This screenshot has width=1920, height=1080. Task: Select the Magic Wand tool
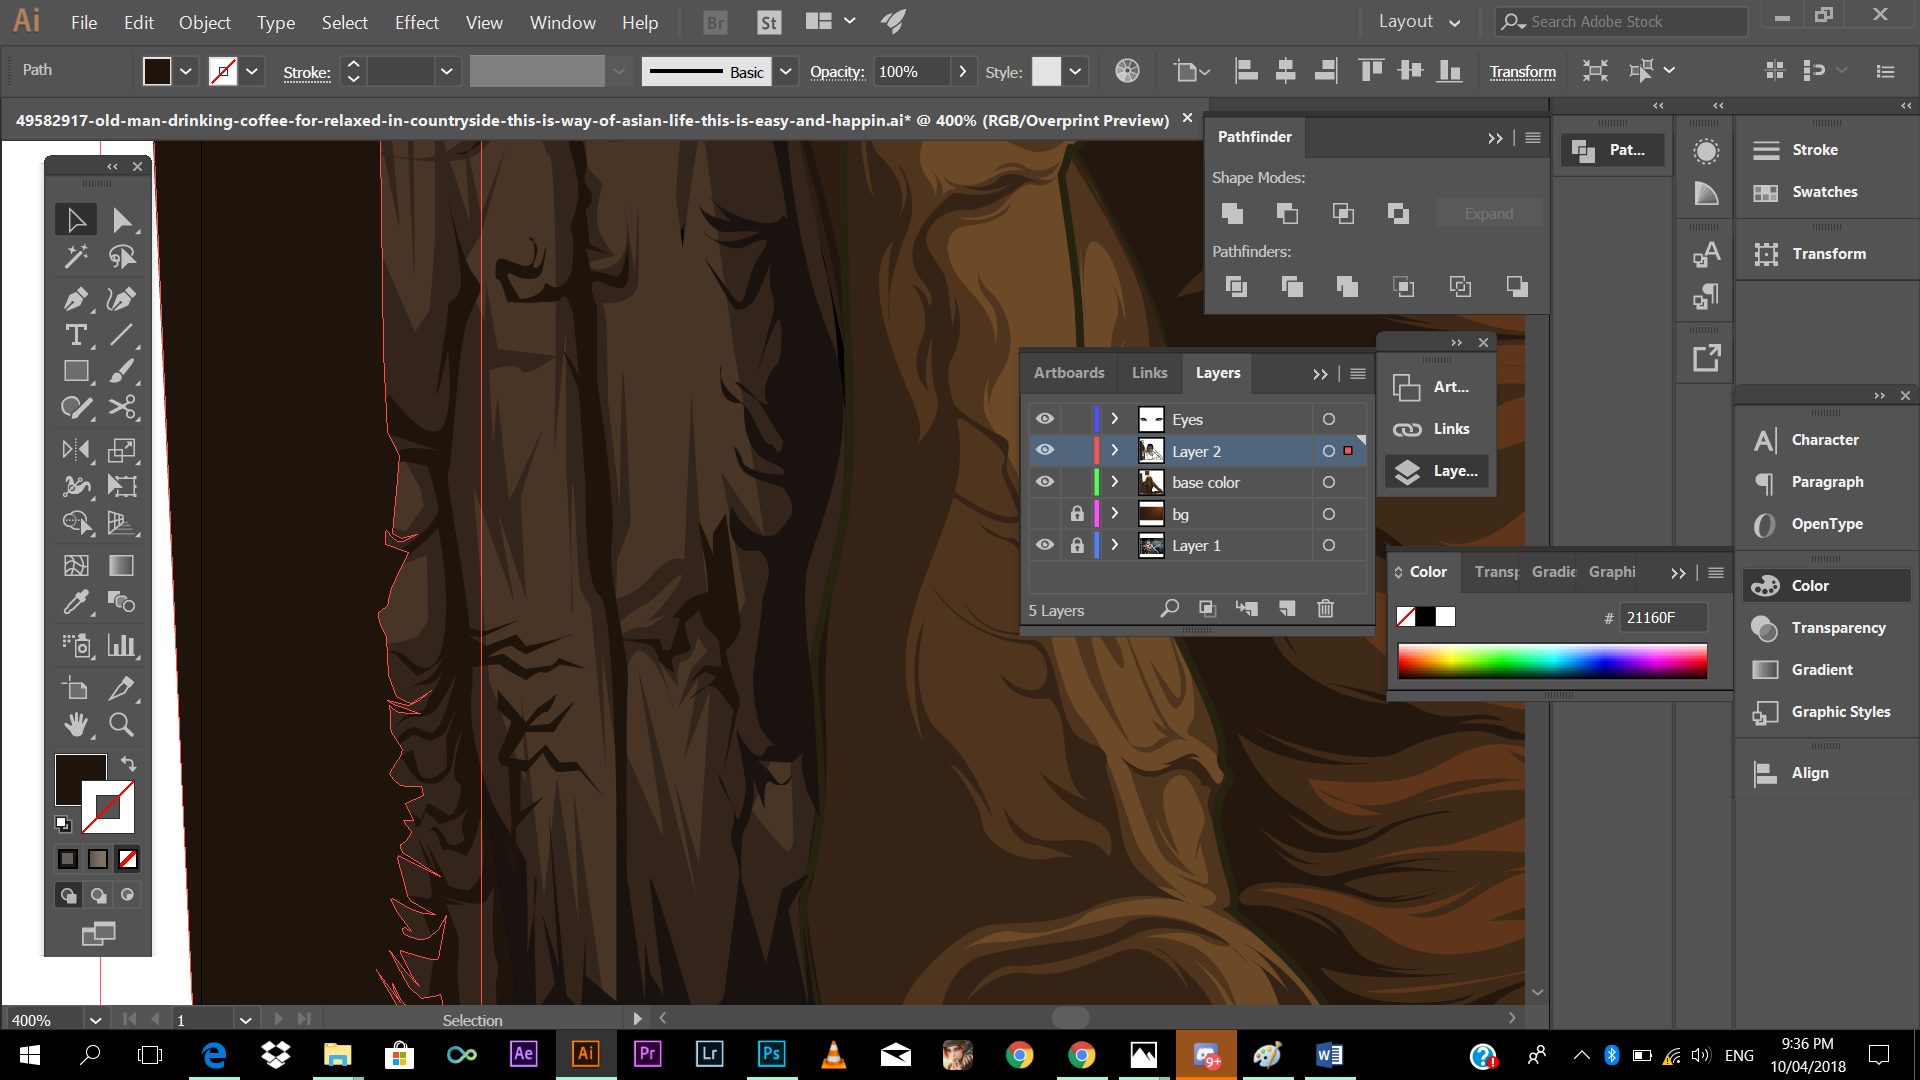coord(76,257)
